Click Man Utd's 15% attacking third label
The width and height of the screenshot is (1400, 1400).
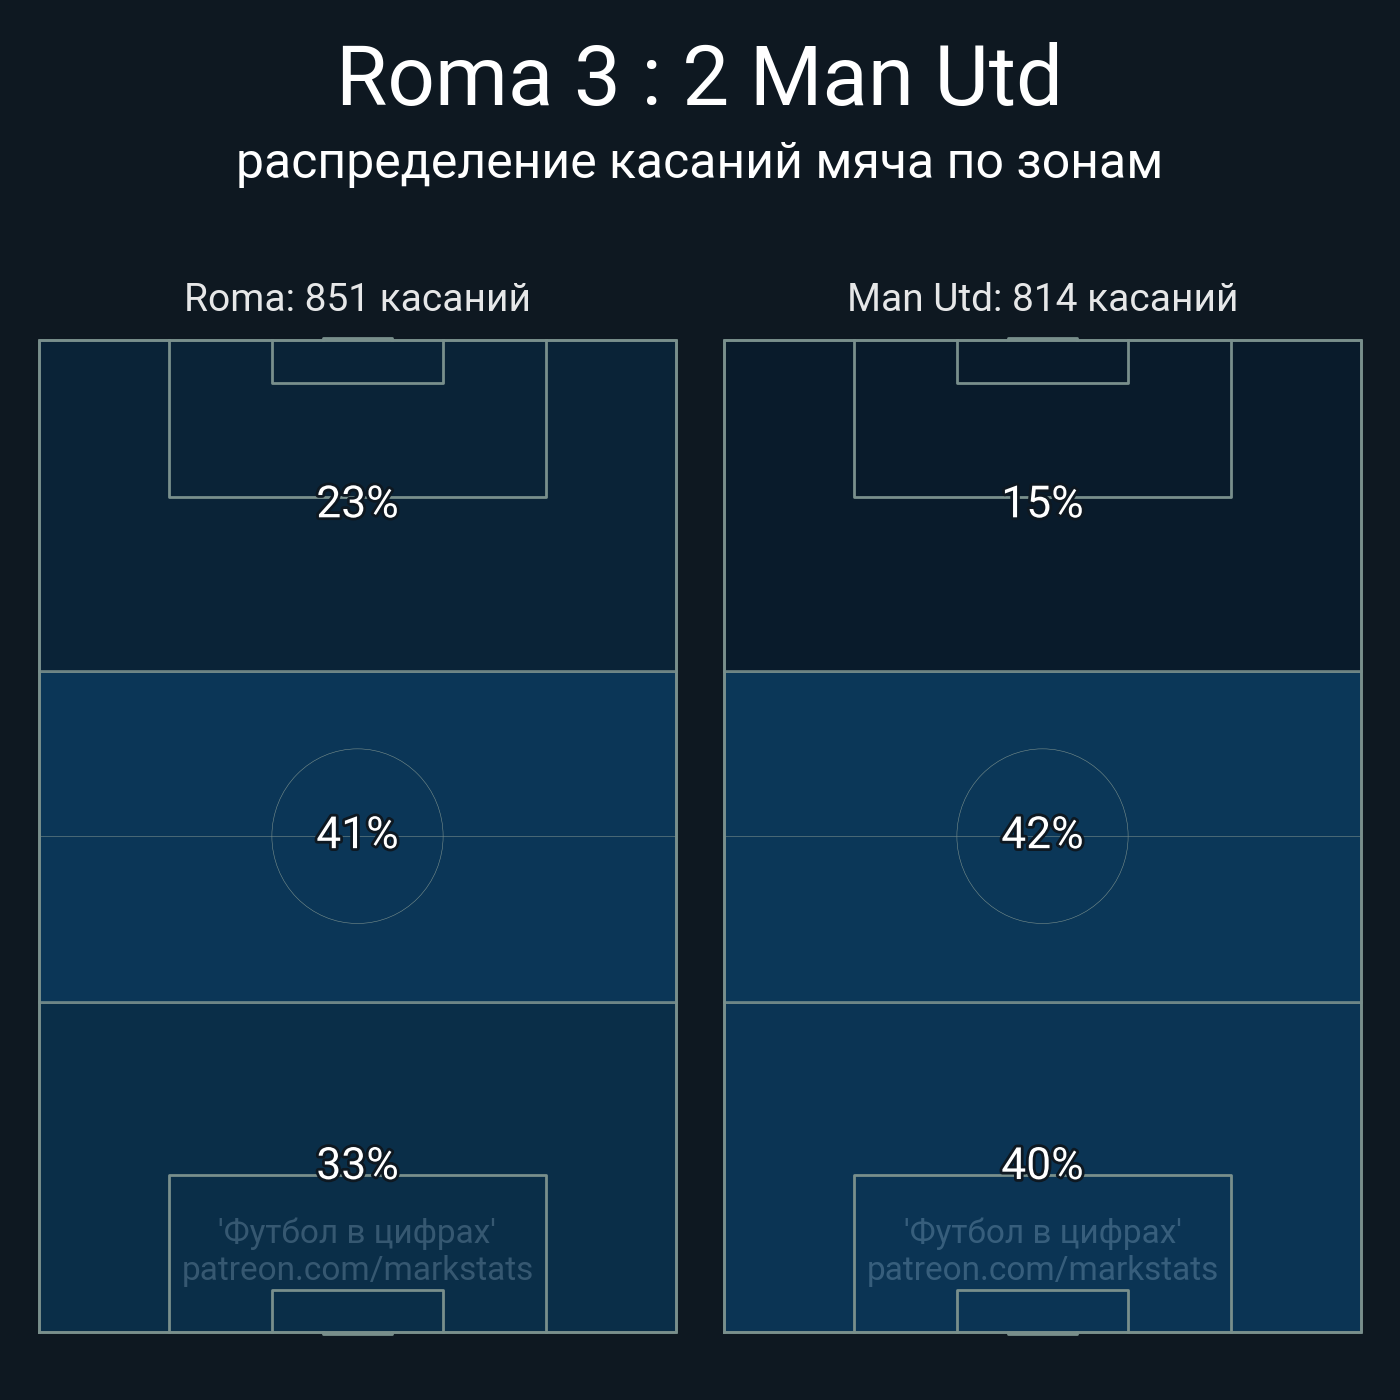[1042, 503]
